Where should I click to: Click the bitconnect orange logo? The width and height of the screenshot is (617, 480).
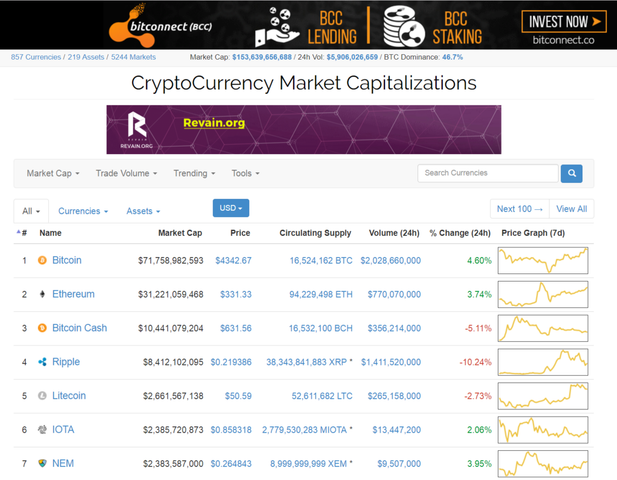[x=132, y=28]
